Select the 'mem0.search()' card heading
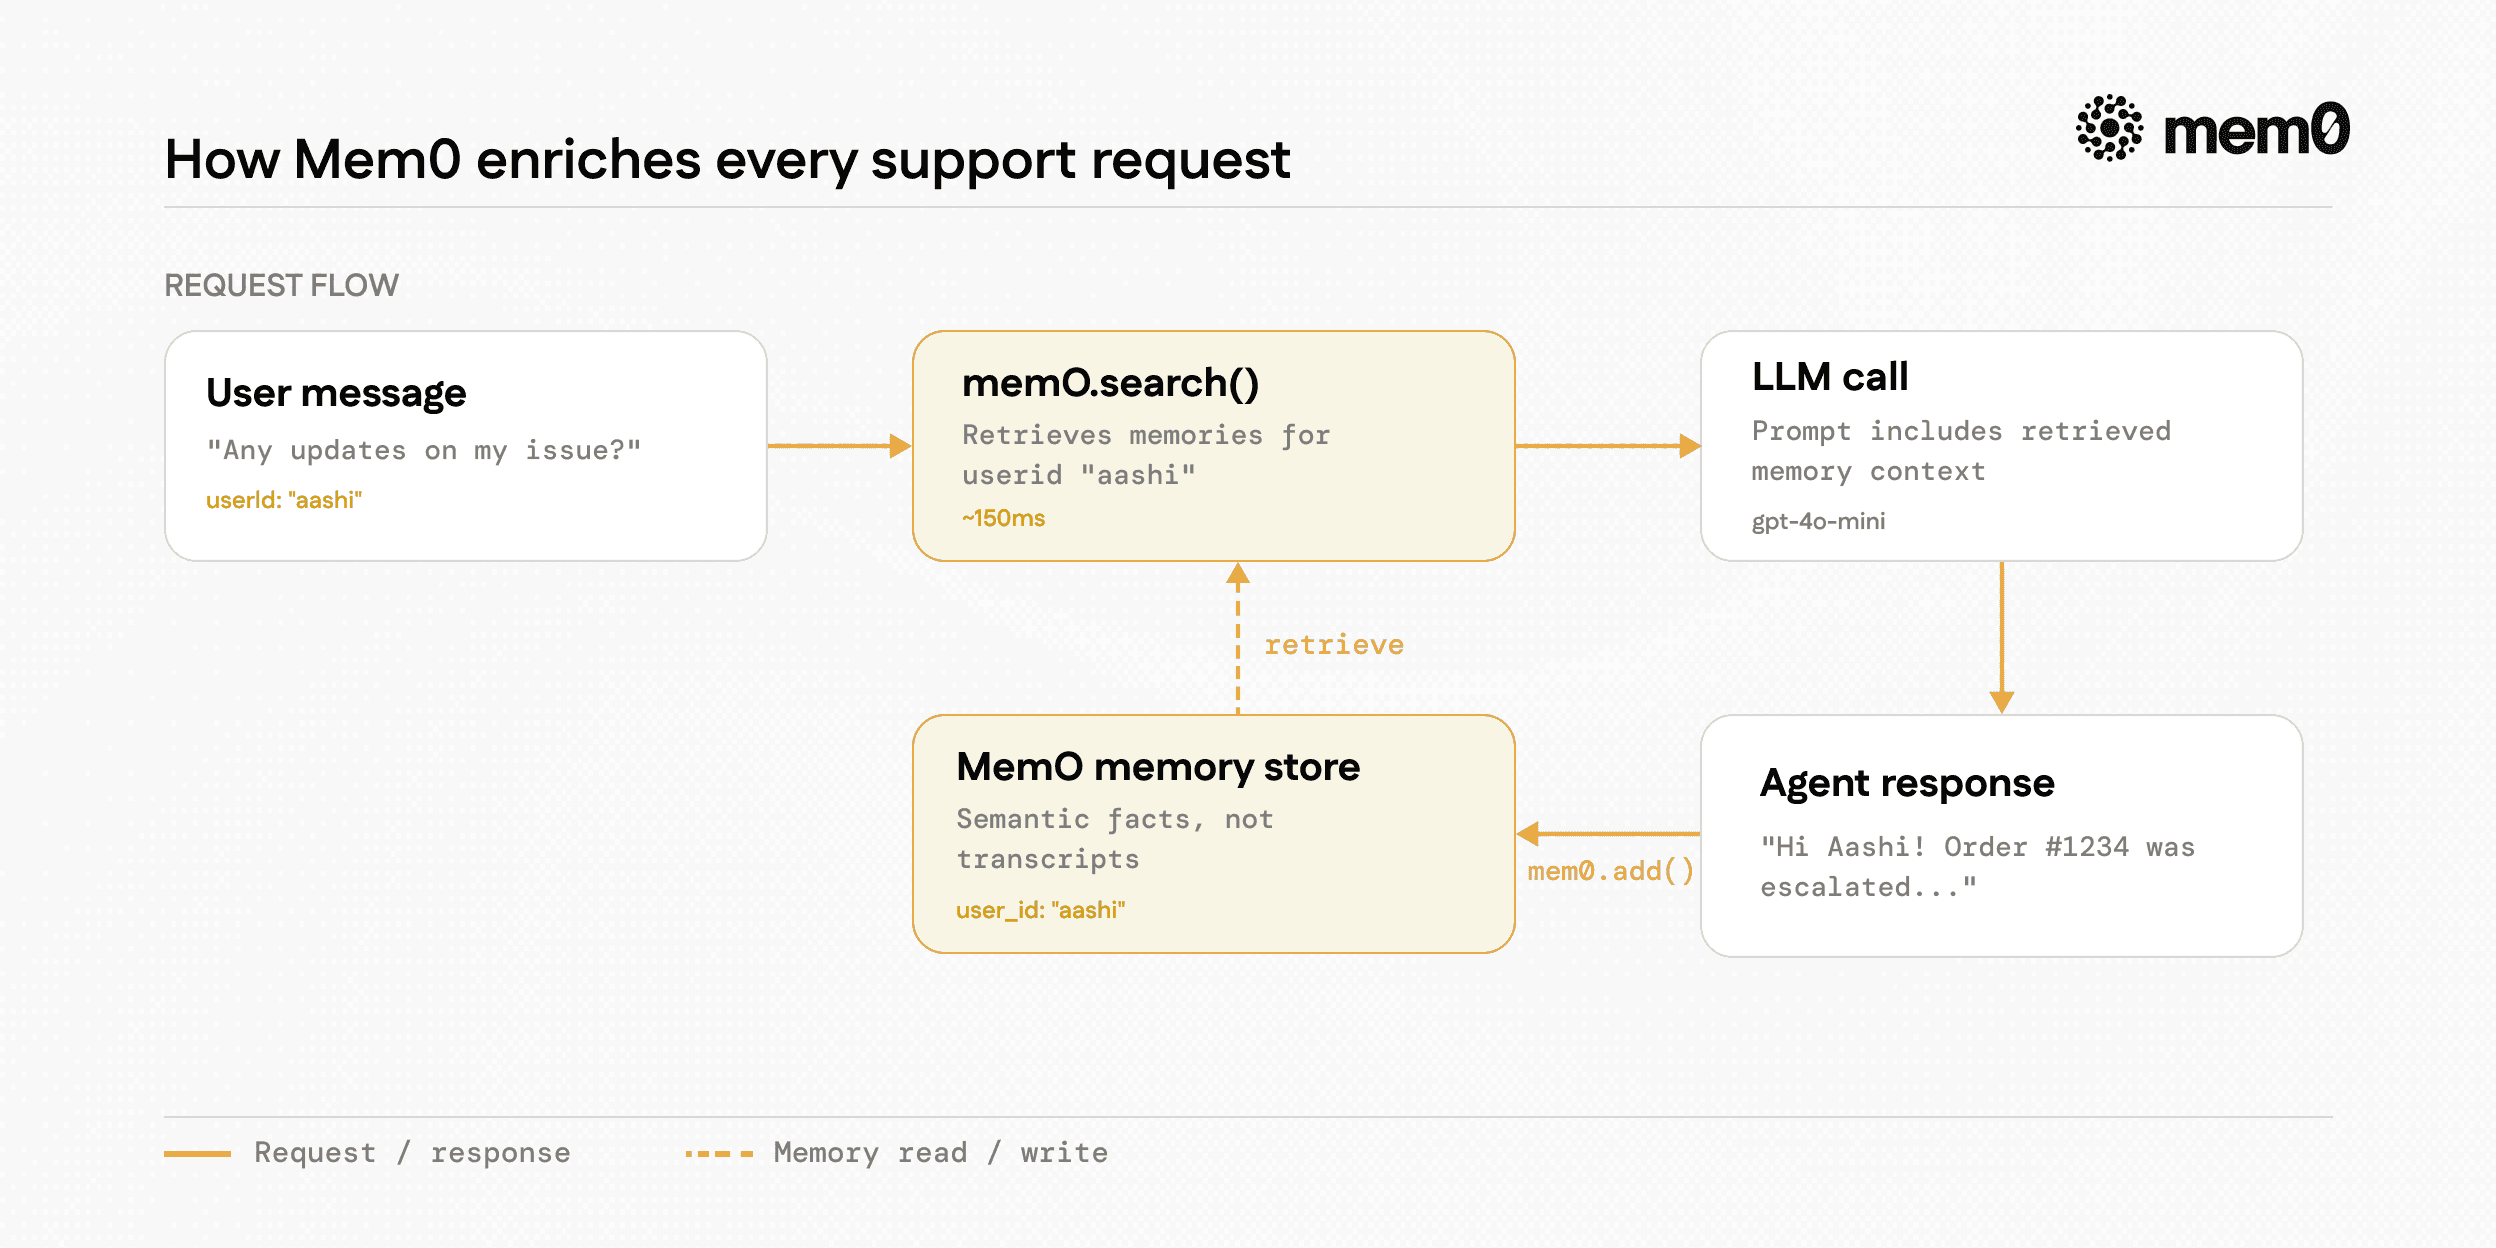Viewport: 2496px width, 1248px height. click(1110, 383)
